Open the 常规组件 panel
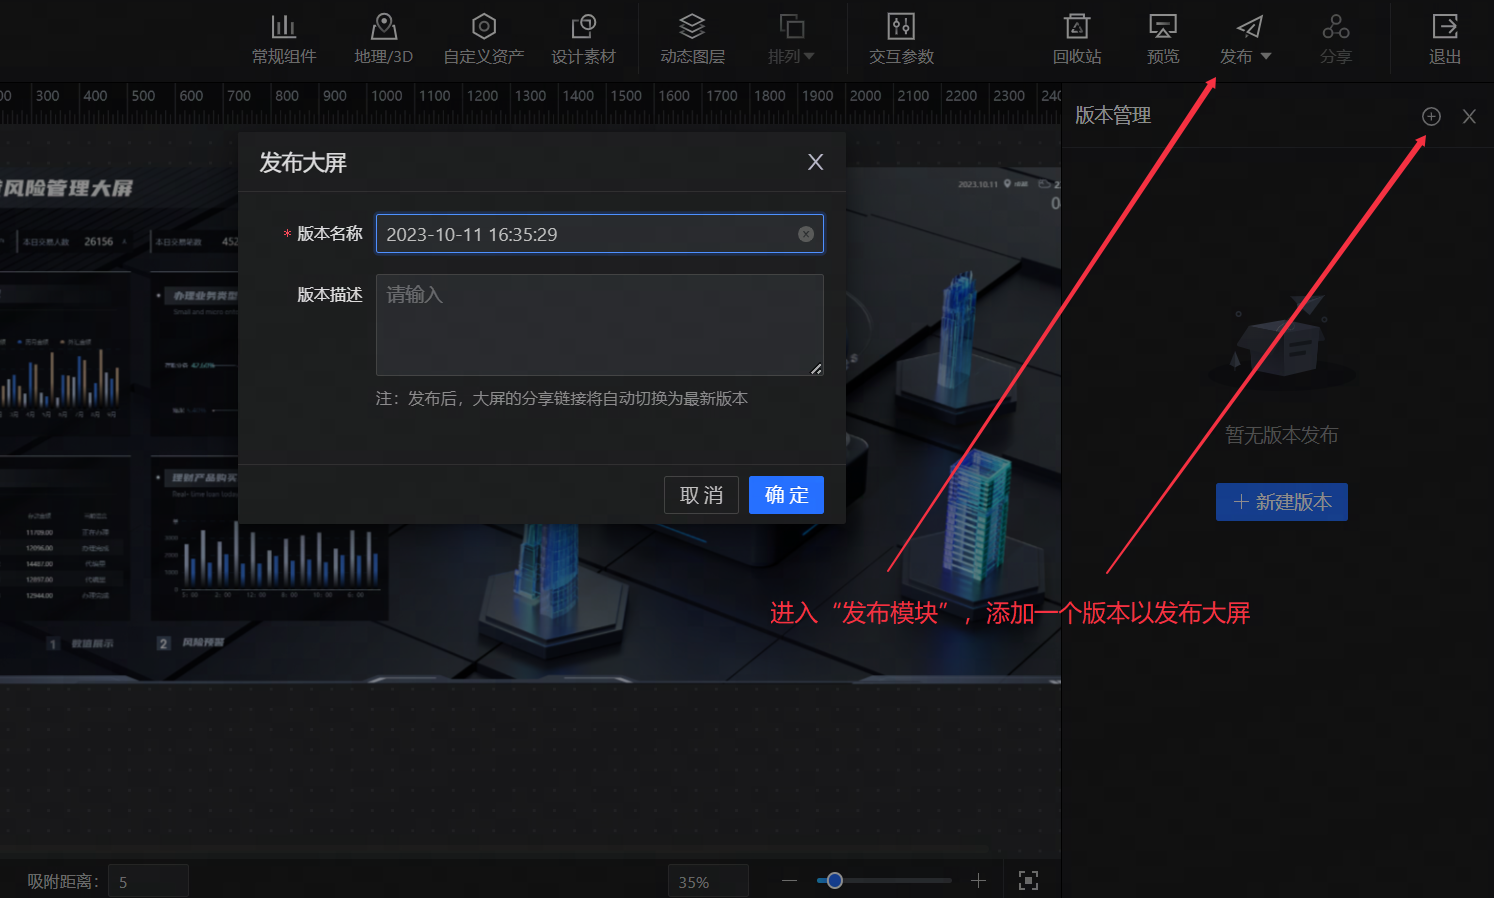Viewport: 1494px width, 898px height. [x=284, y=38]
